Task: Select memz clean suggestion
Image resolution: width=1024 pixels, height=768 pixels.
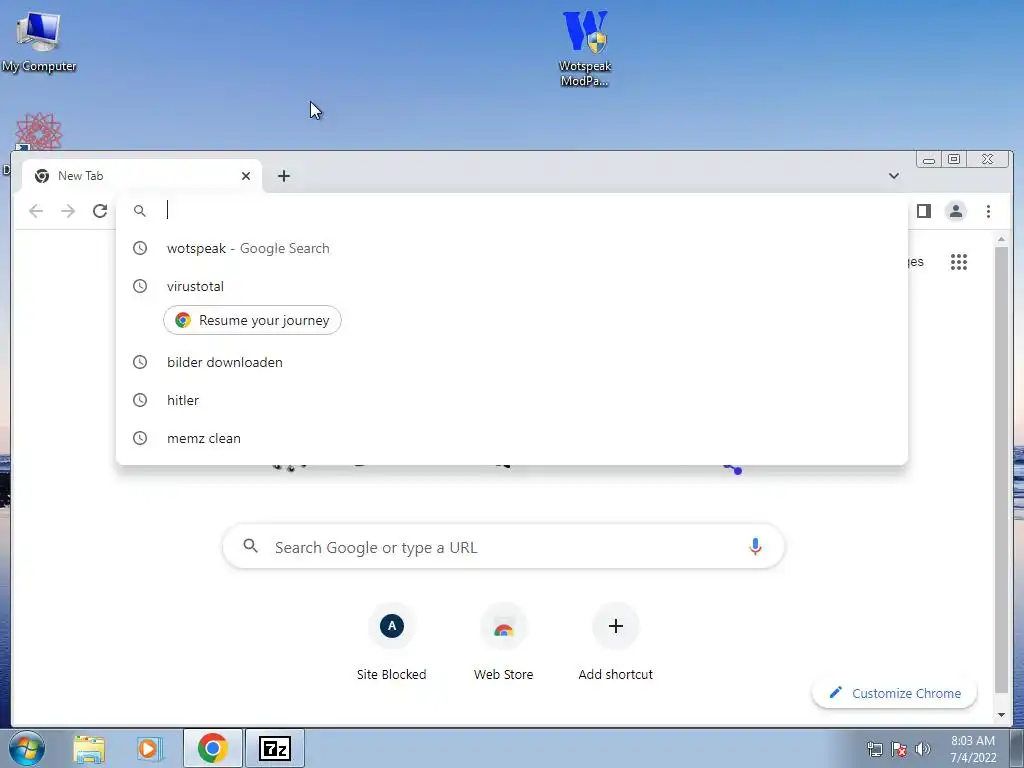Action: point(511,438)
